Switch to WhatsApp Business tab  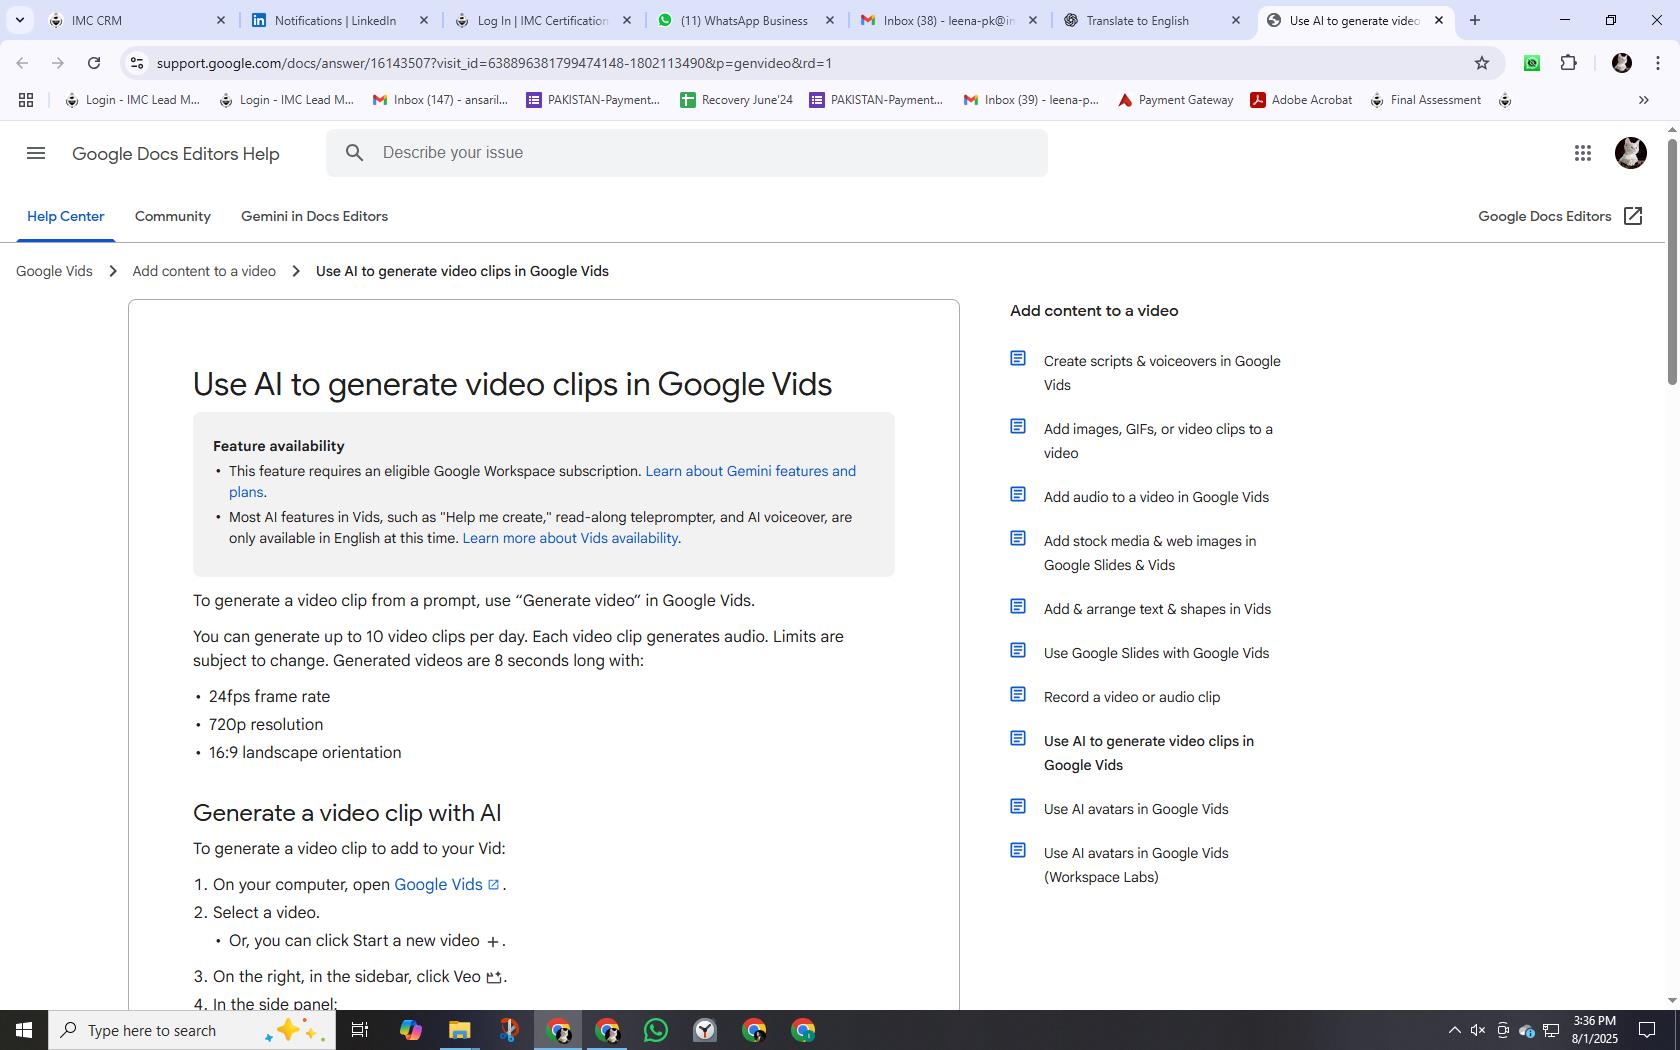(x=744, y=20)
